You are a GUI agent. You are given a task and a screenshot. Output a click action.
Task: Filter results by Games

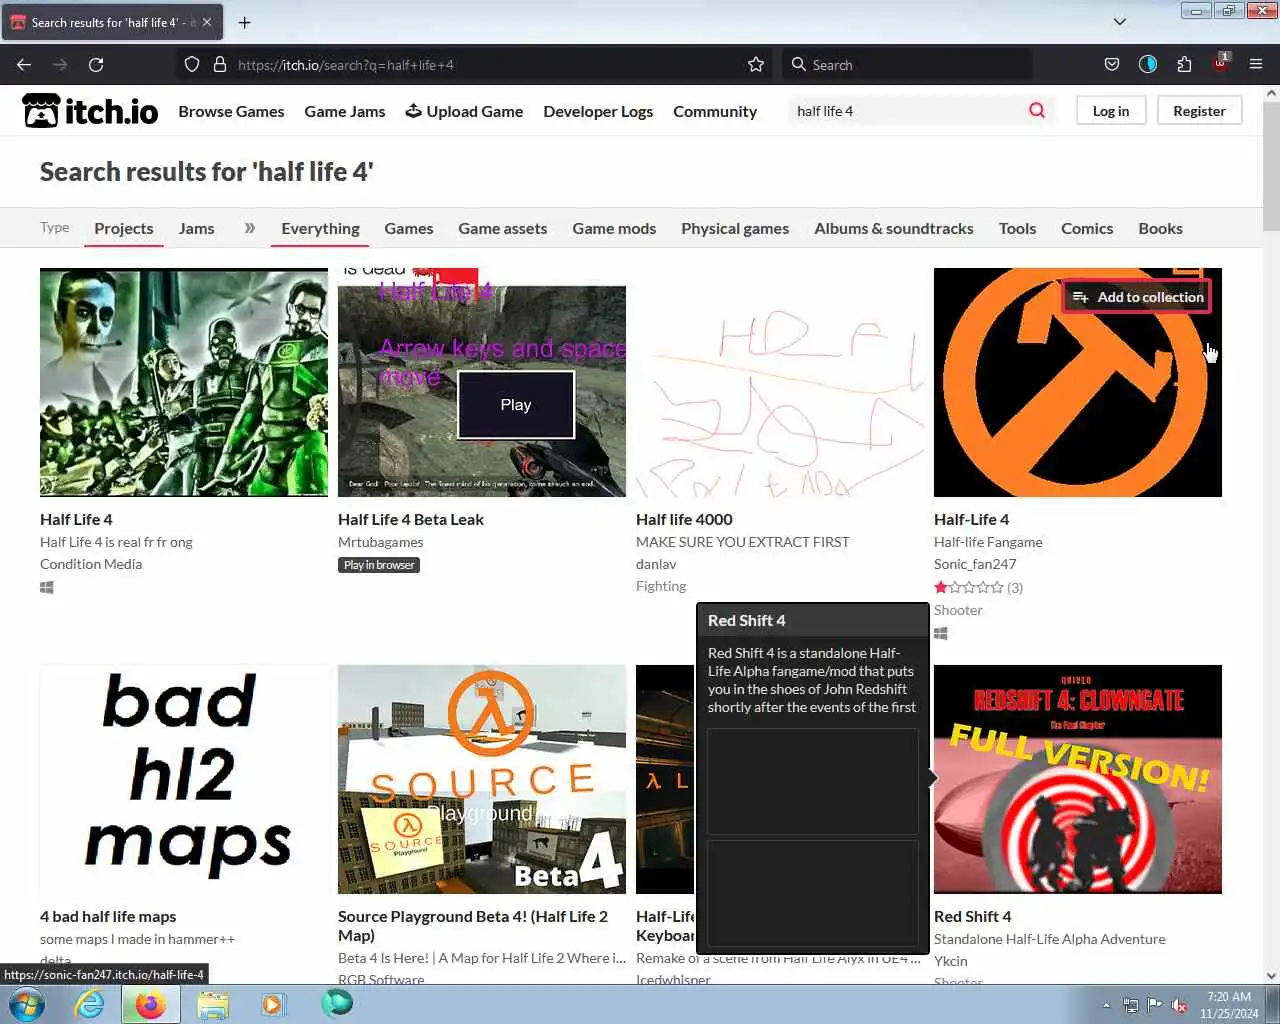point(409,228)
